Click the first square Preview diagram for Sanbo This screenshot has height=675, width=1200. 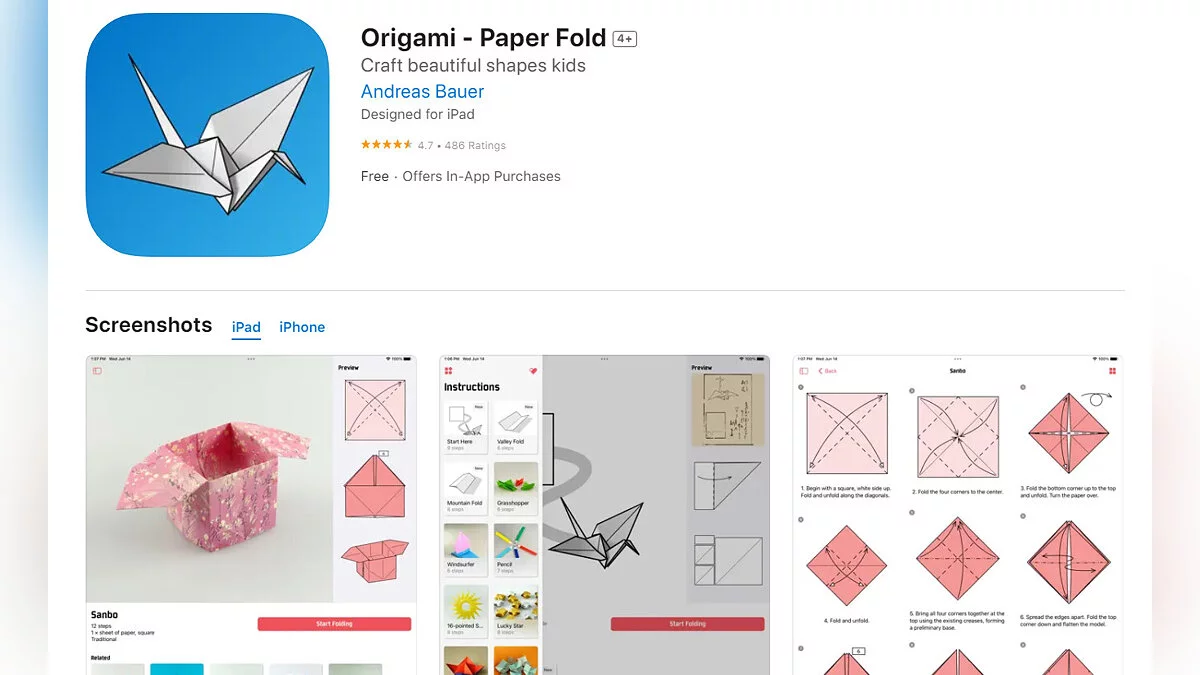[375, 410]
